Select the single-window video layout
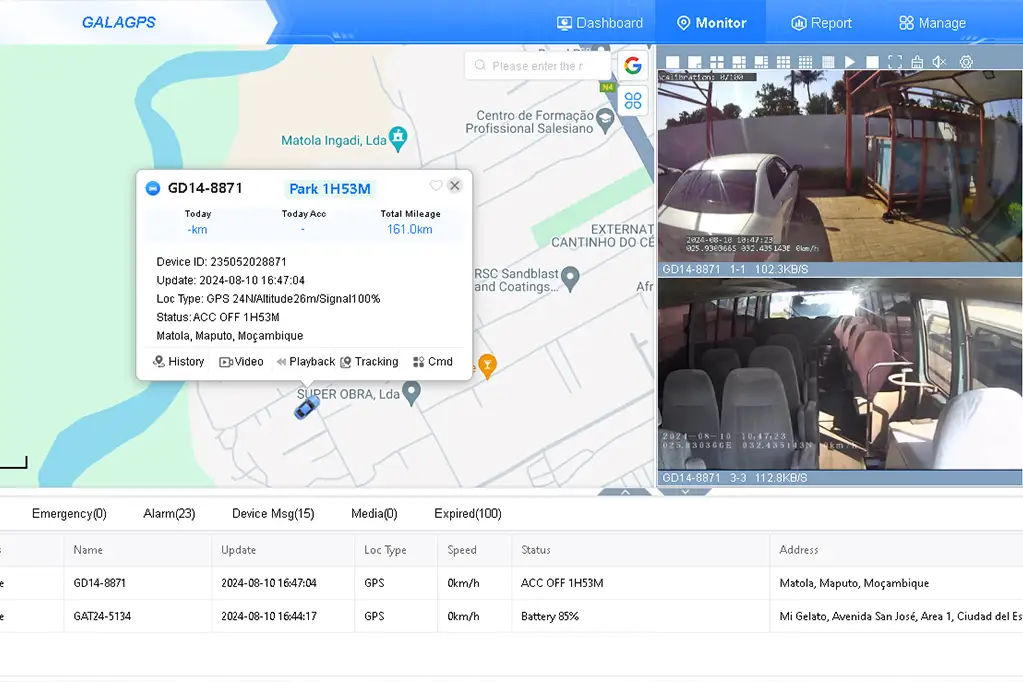 (673, 62)
